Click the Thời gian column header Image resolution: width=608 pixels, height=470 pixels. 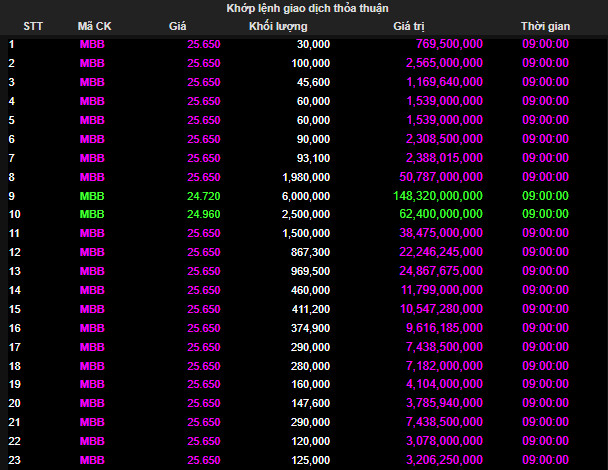coord(545,26)
